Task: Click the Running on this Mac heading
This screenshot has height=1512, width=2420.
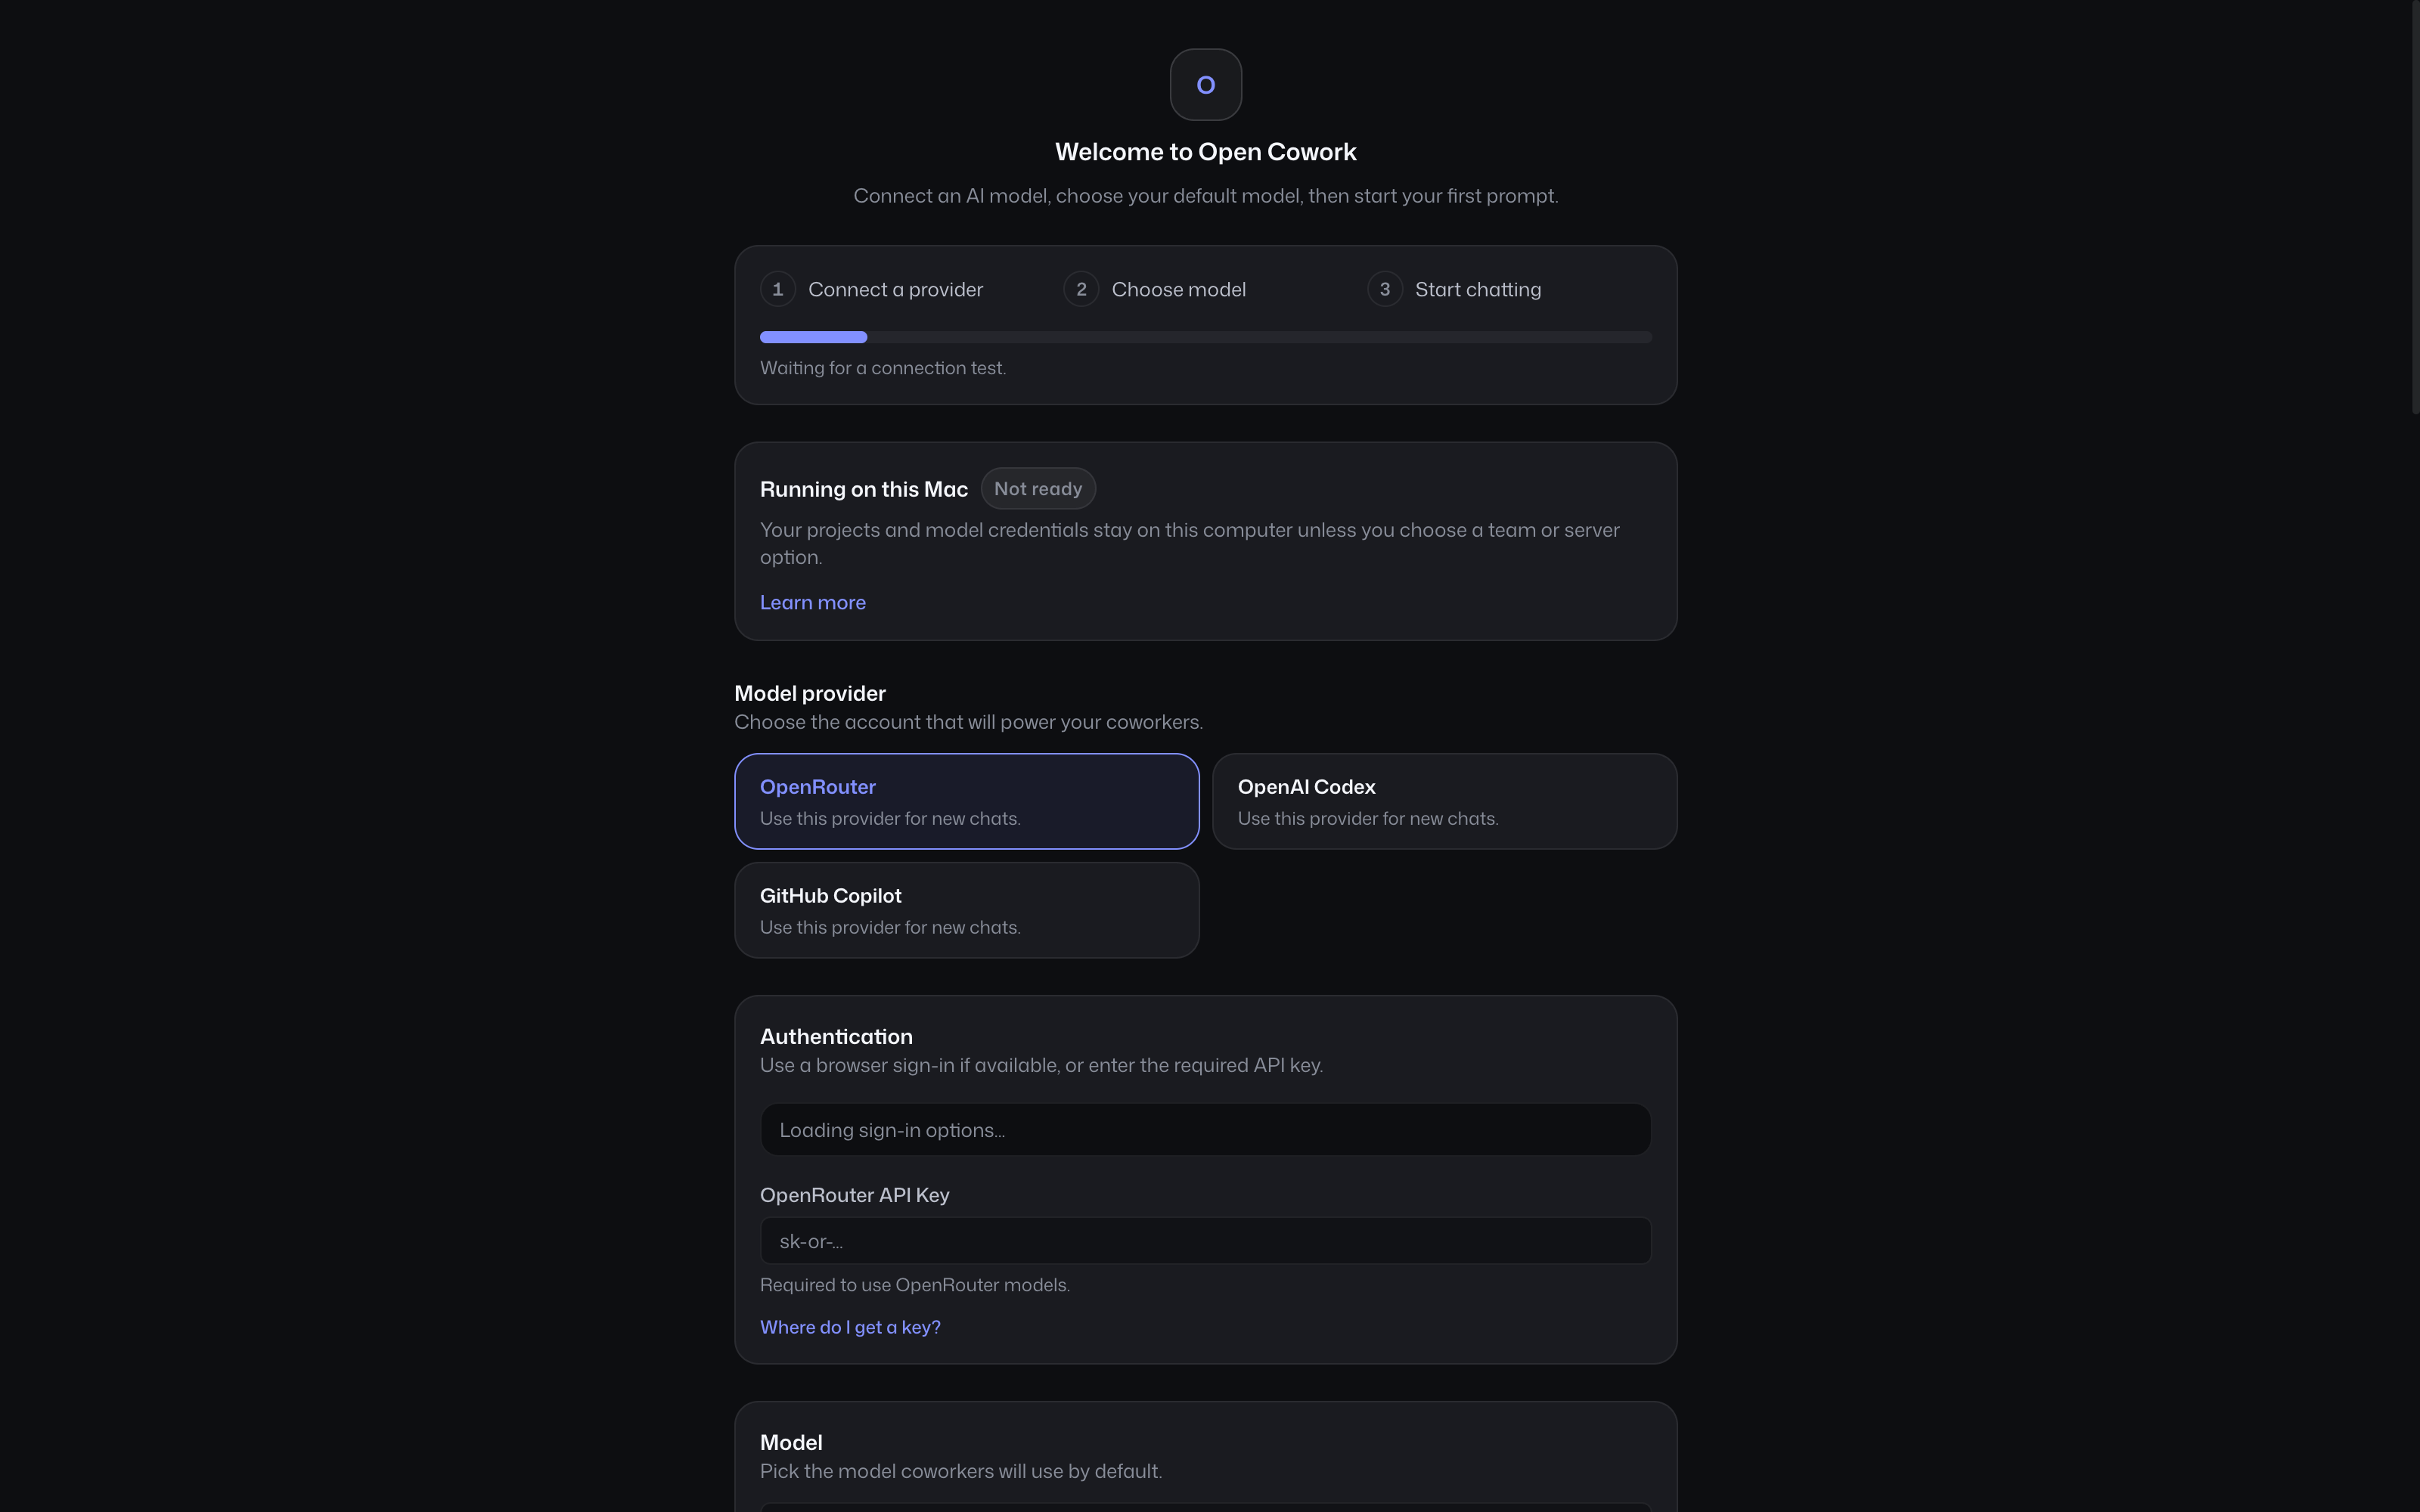Action: [x=864, y=489]
